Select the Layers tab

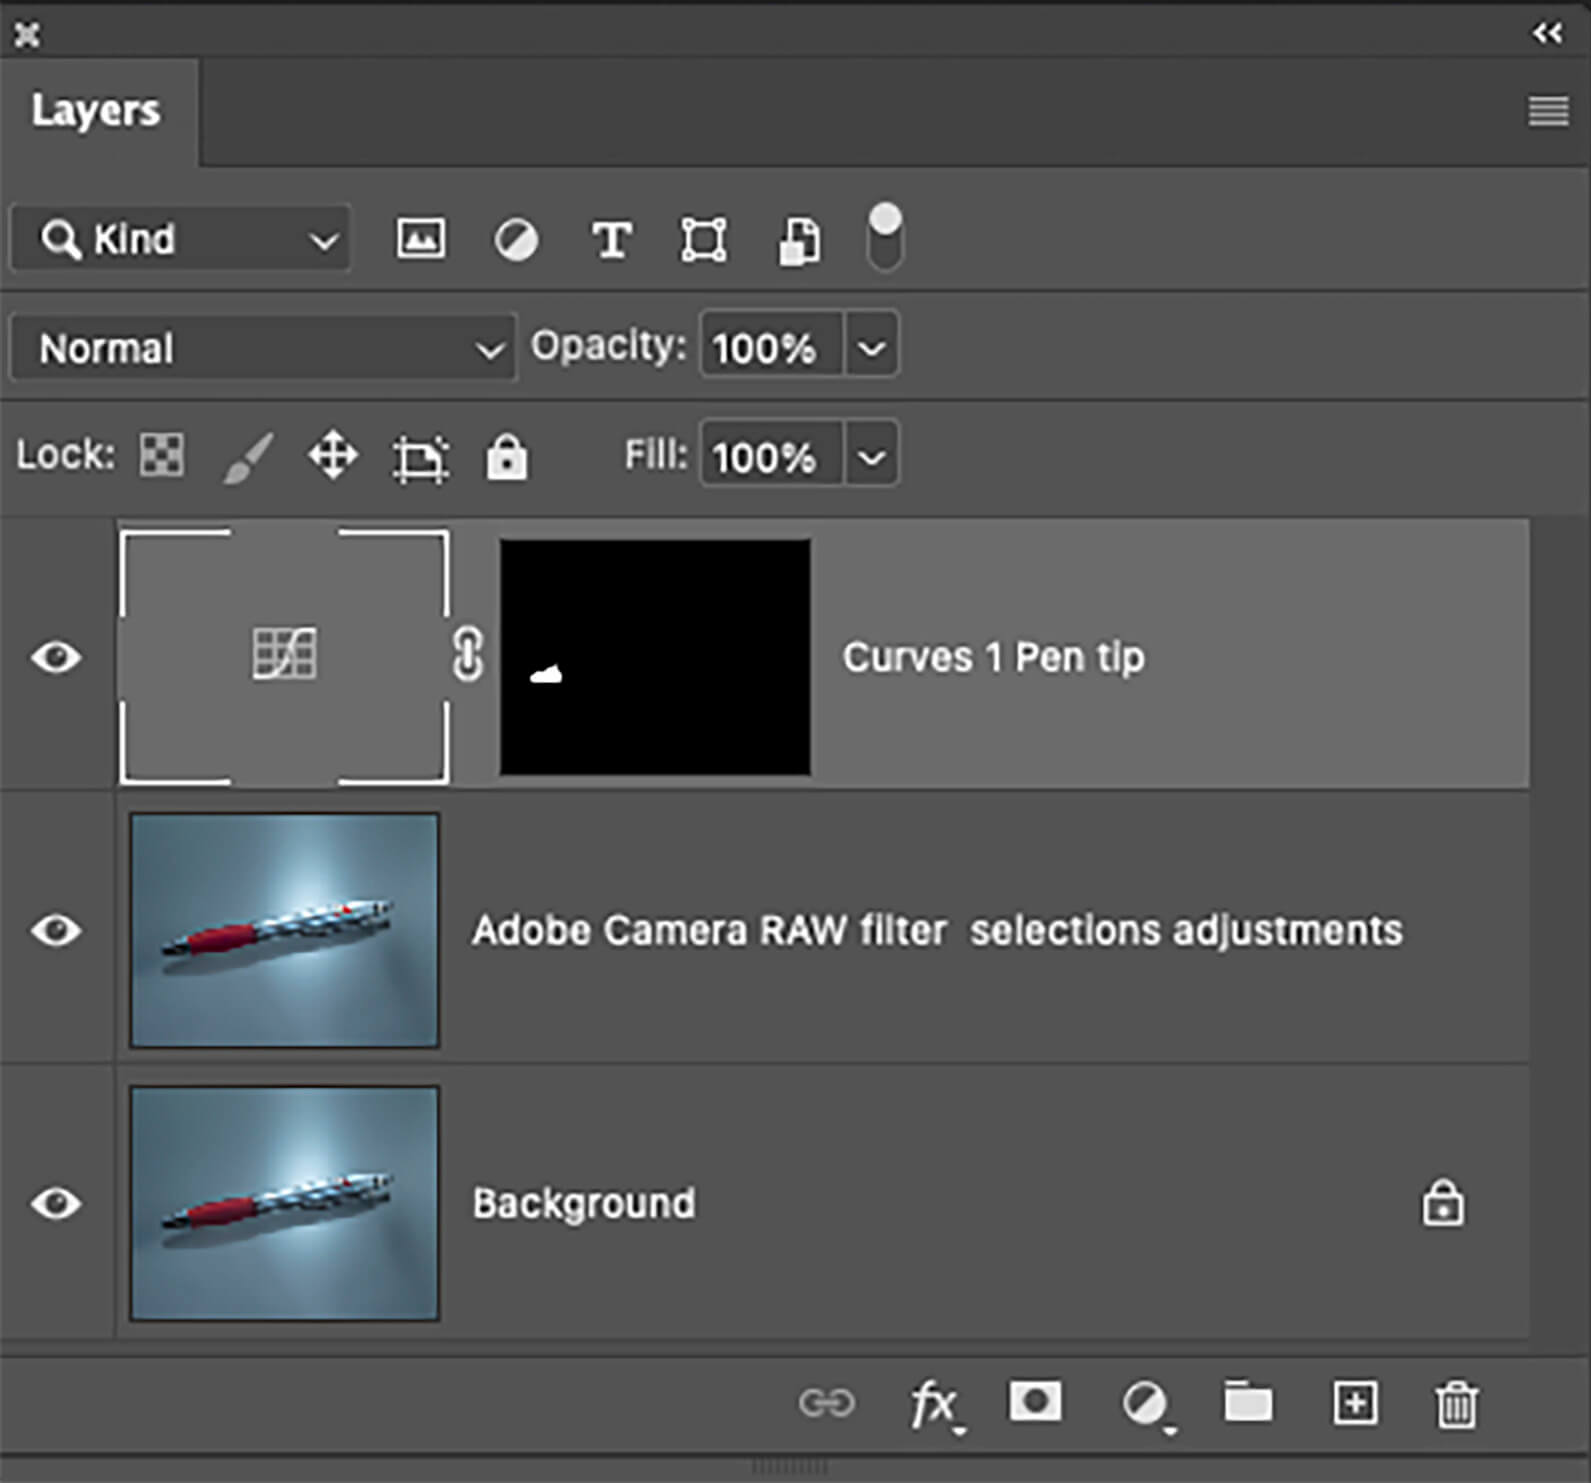click(x=96, y=111)
